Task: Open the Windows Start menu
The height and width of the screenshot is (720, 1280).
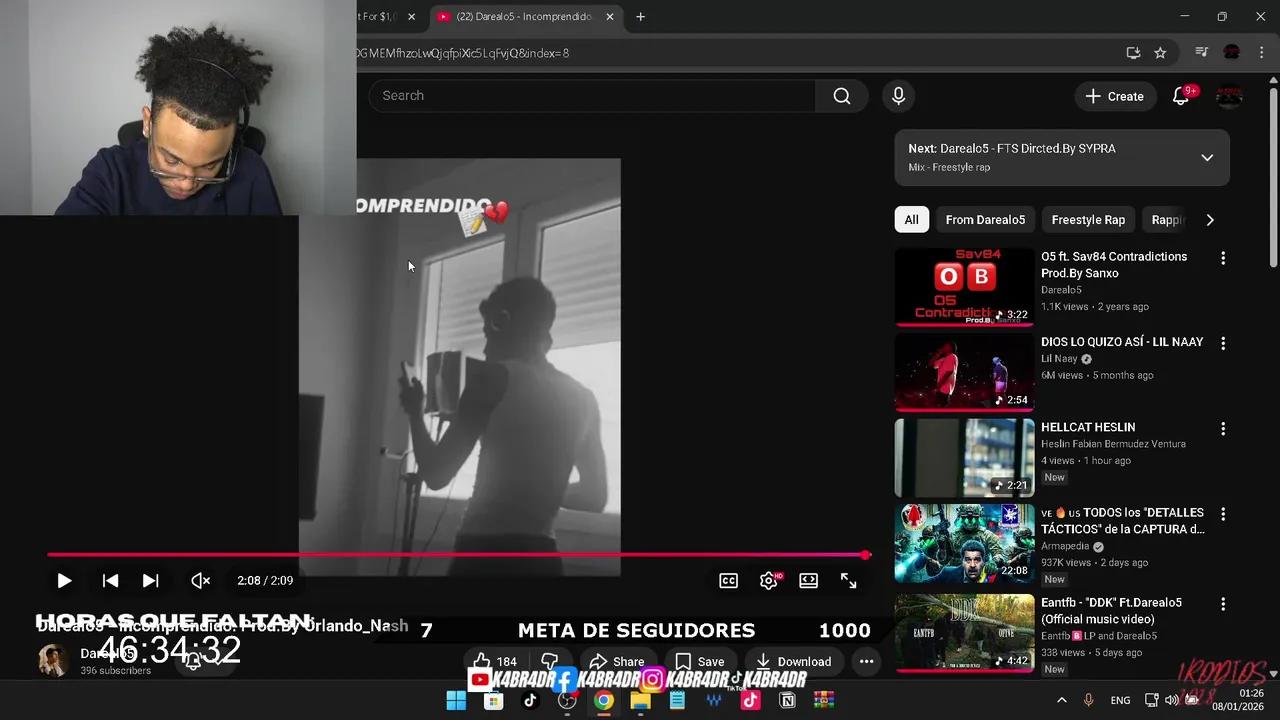Action: pos(456,701)
